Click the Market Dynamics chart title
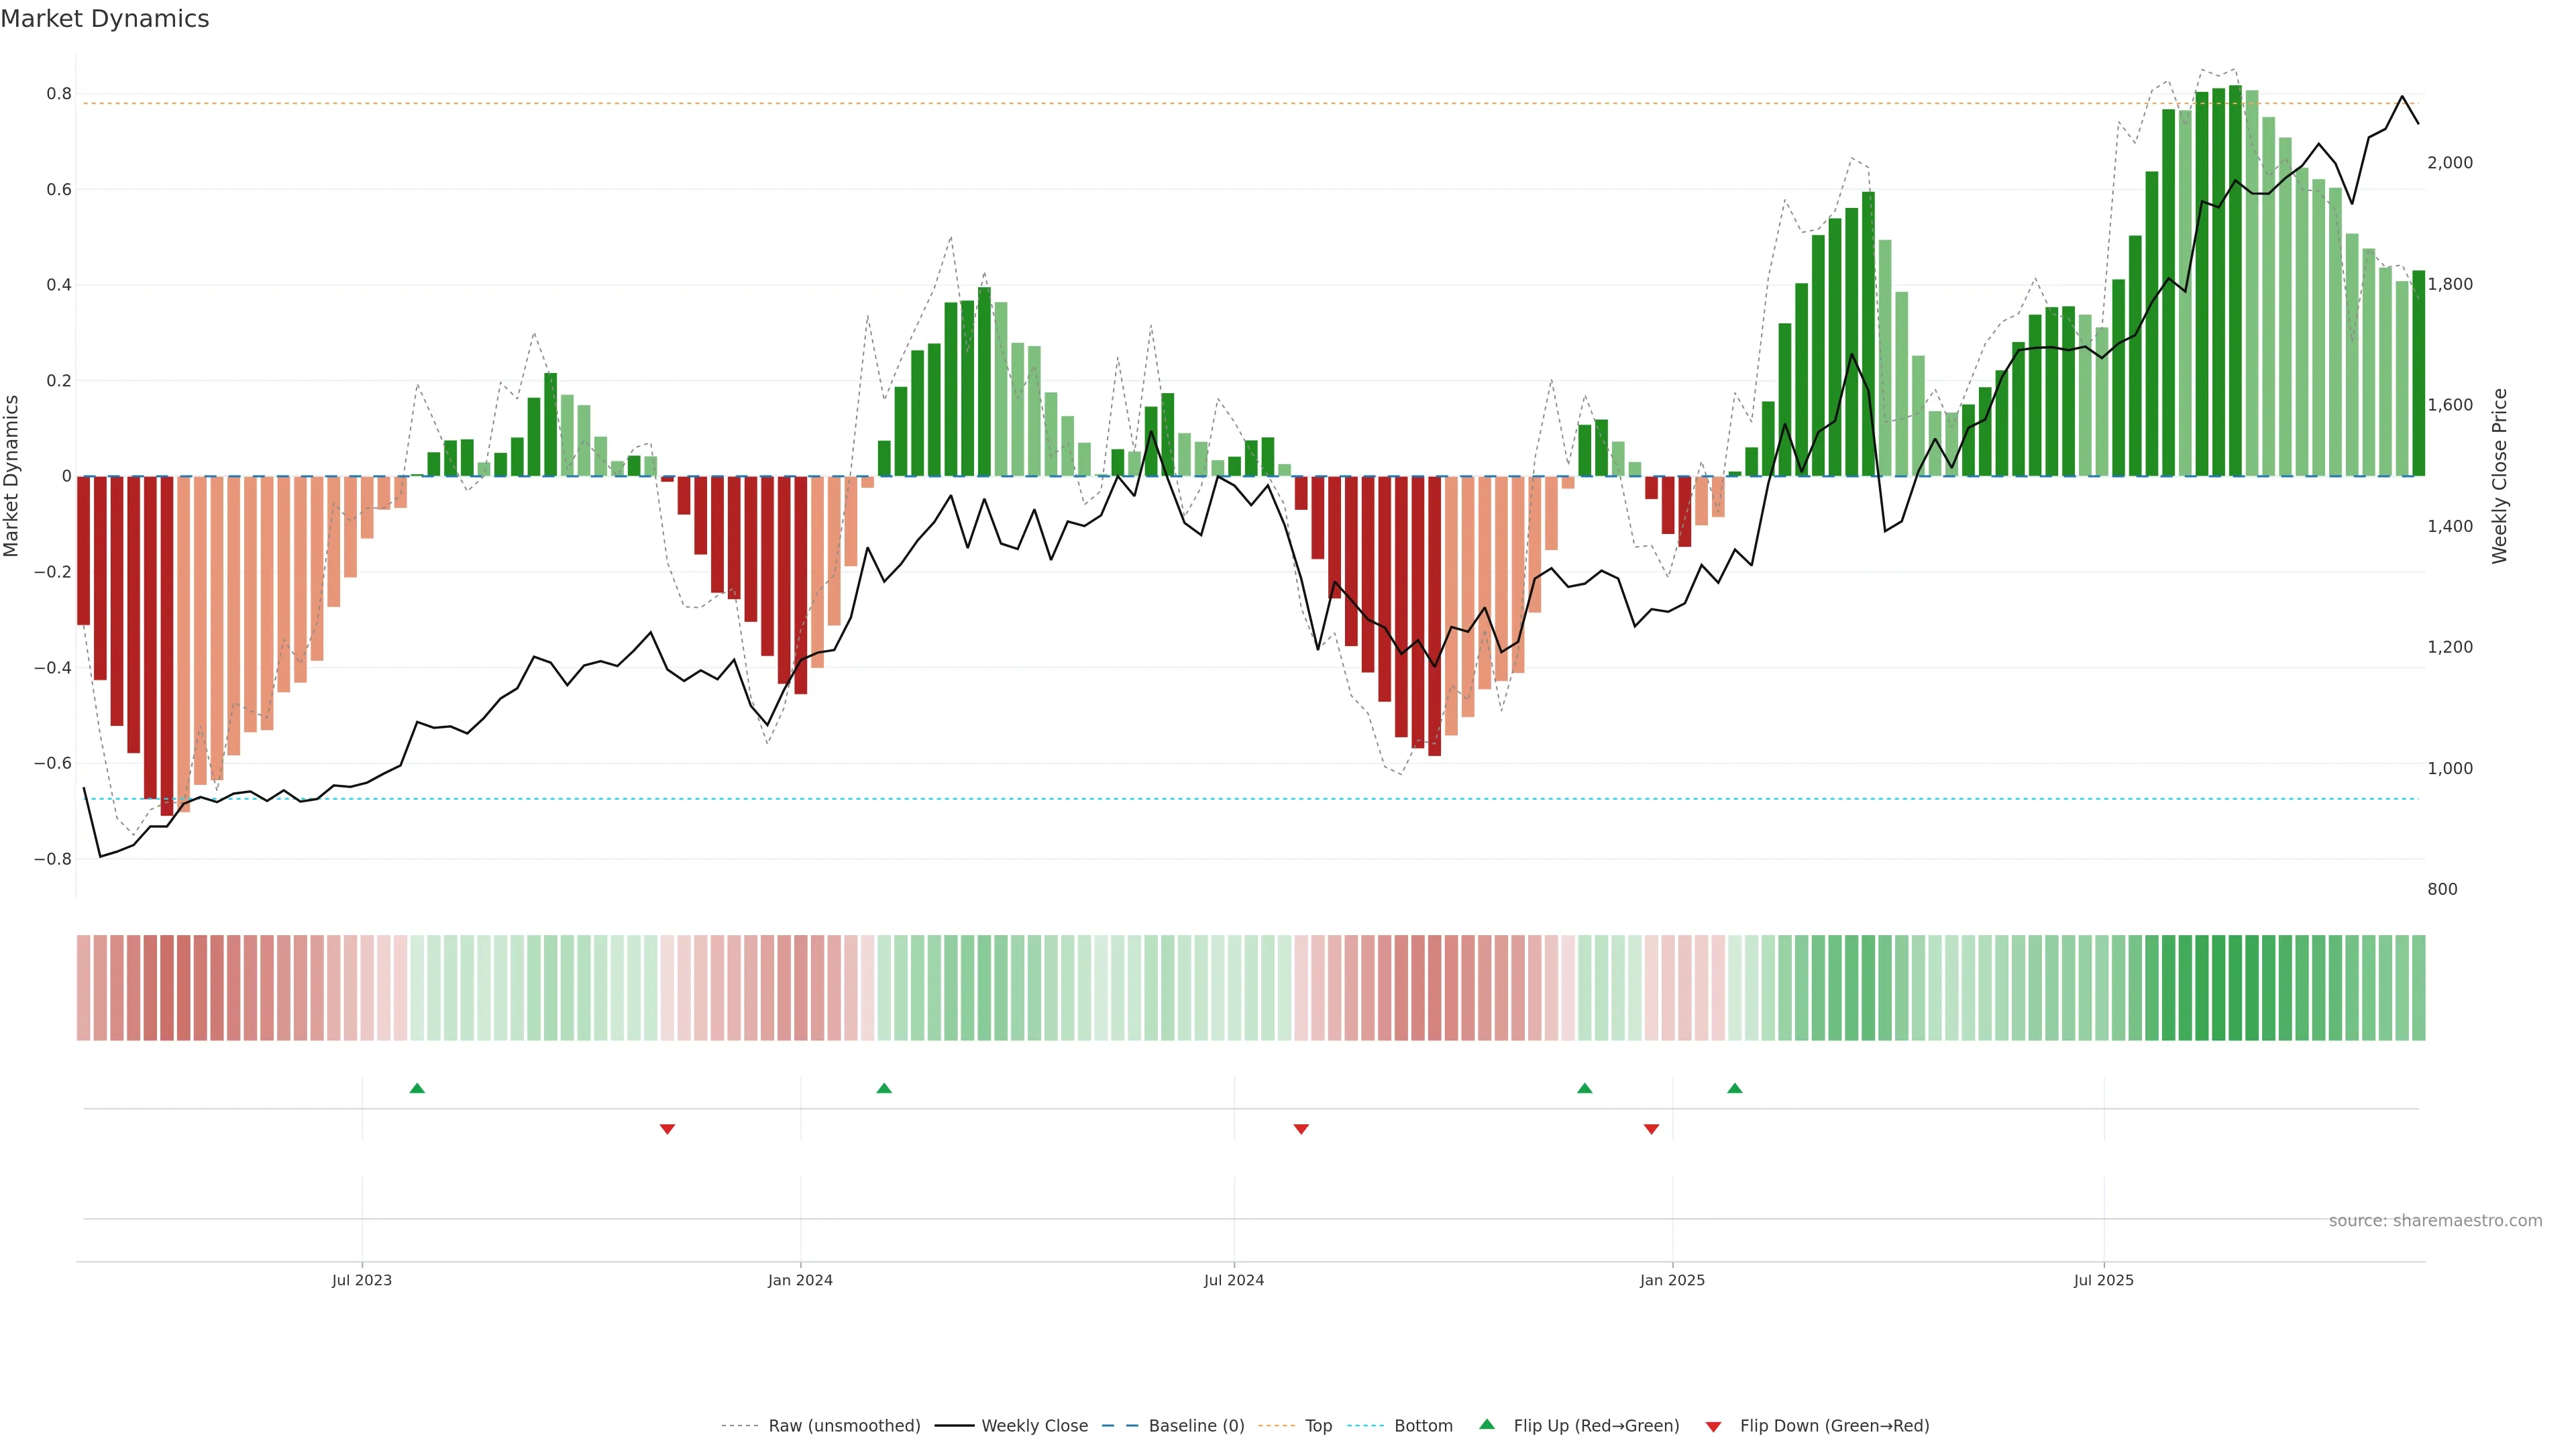The height and width of the screenshot is (1449, 2576). click(105, 19)
